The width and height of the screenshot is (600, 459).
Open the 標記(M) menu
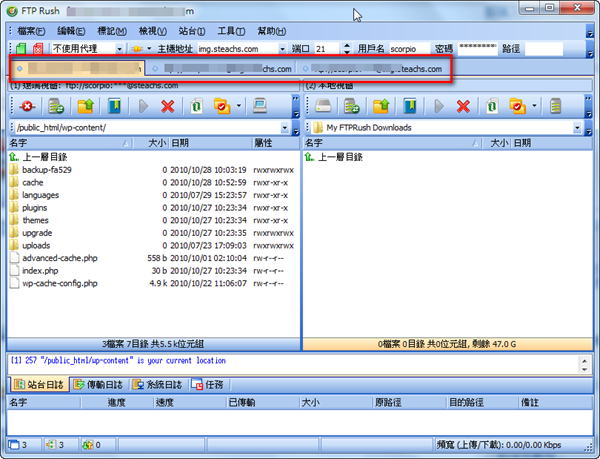112,31
